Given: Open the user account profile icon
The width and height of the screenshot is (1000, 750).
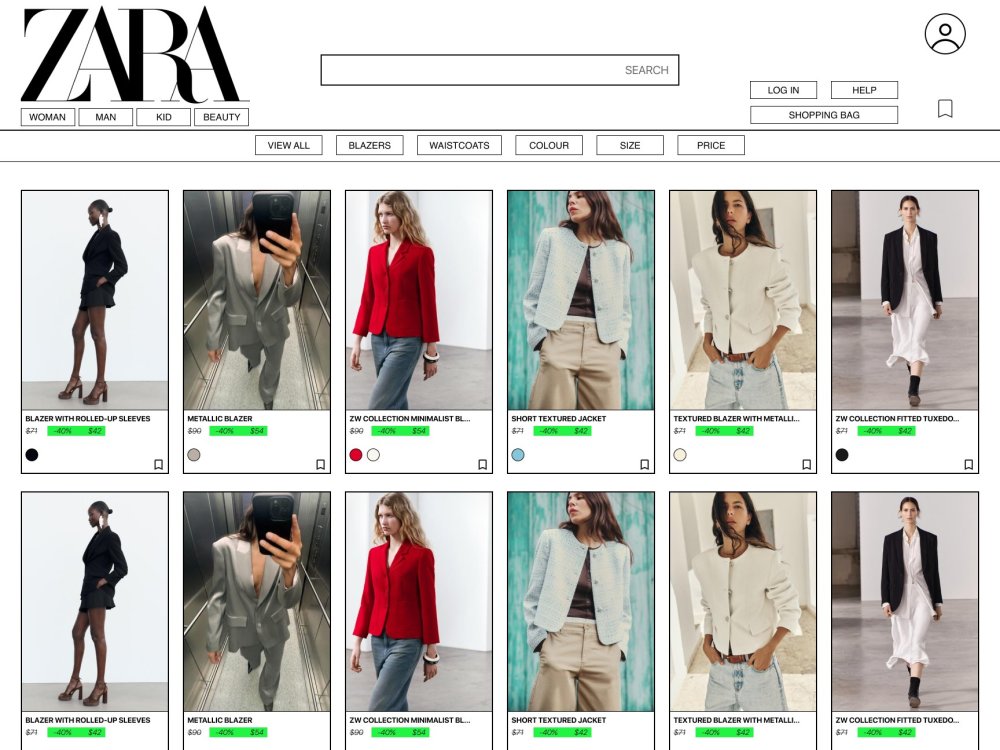Looking at the screenshot, I should (x=945, y=34).
